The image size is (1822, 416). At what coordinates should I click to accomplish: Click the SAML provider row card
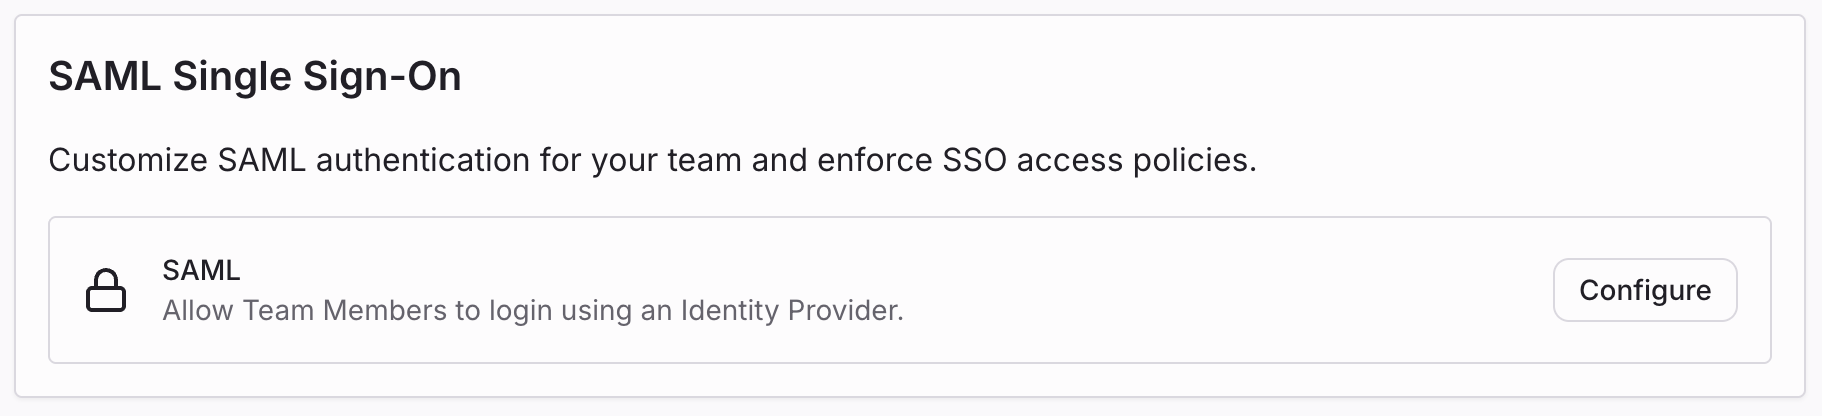pyautogui.click(x=1200, y=290)
